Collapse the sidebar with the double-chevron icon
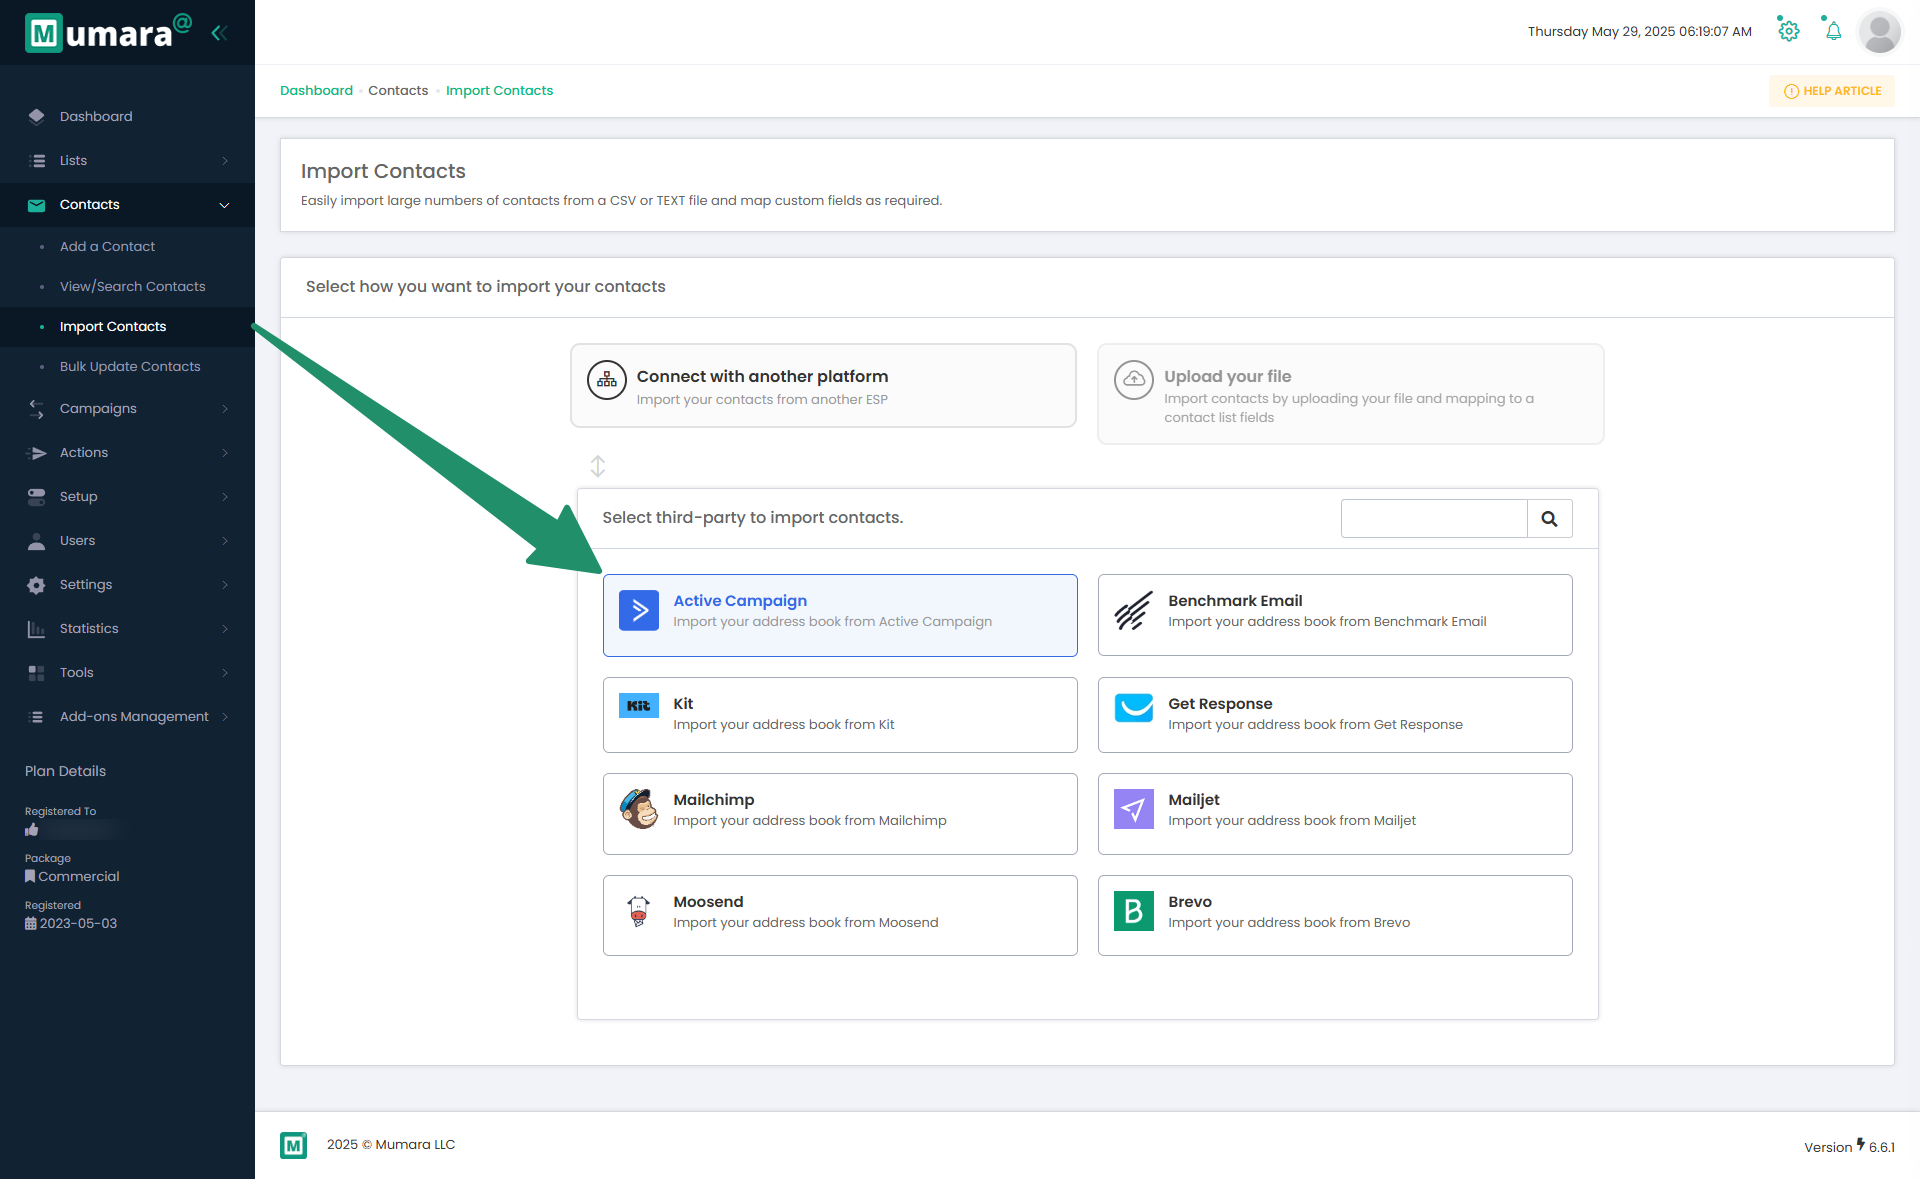1920x1180 pixels. click(219, 33)
